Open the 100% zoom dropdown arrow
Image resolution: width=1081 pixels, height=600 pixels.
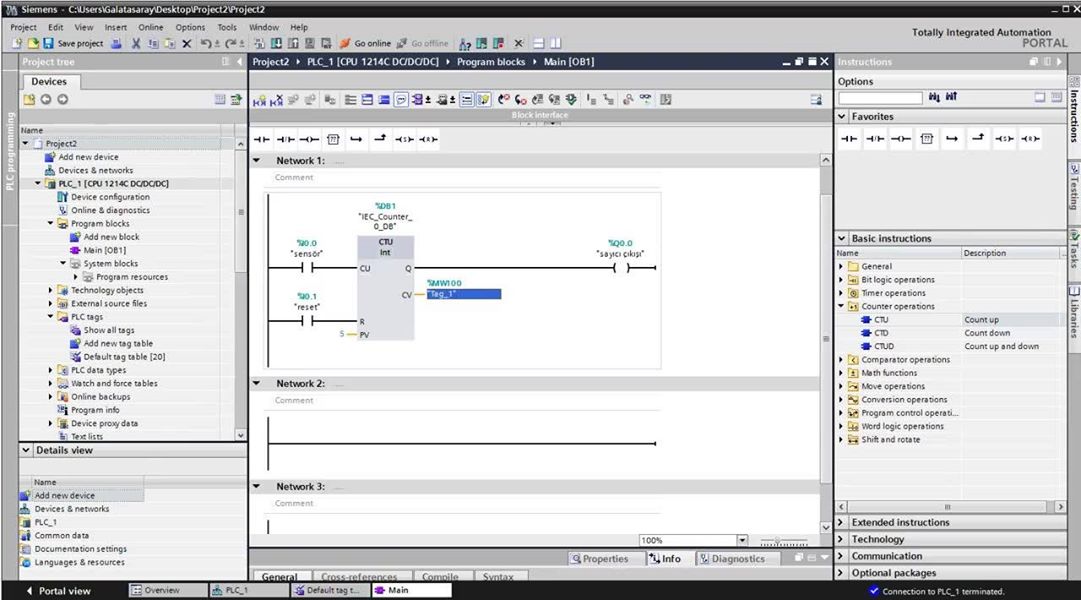(x=742, y=540)
